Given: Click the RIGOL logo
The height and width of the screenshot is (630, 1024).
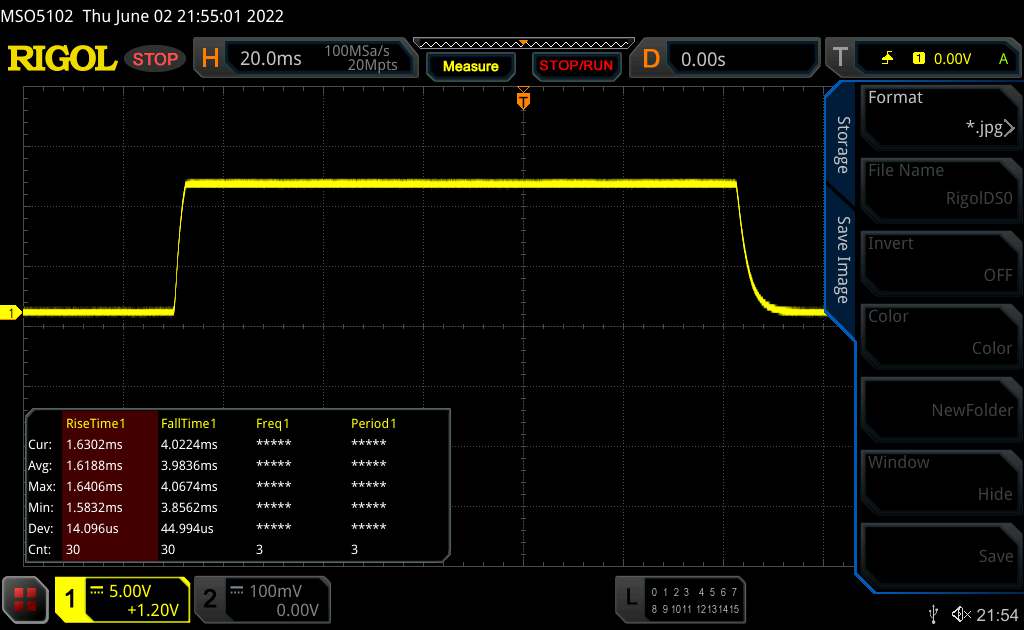Looking at the screenshot, I should click(62, 59).
